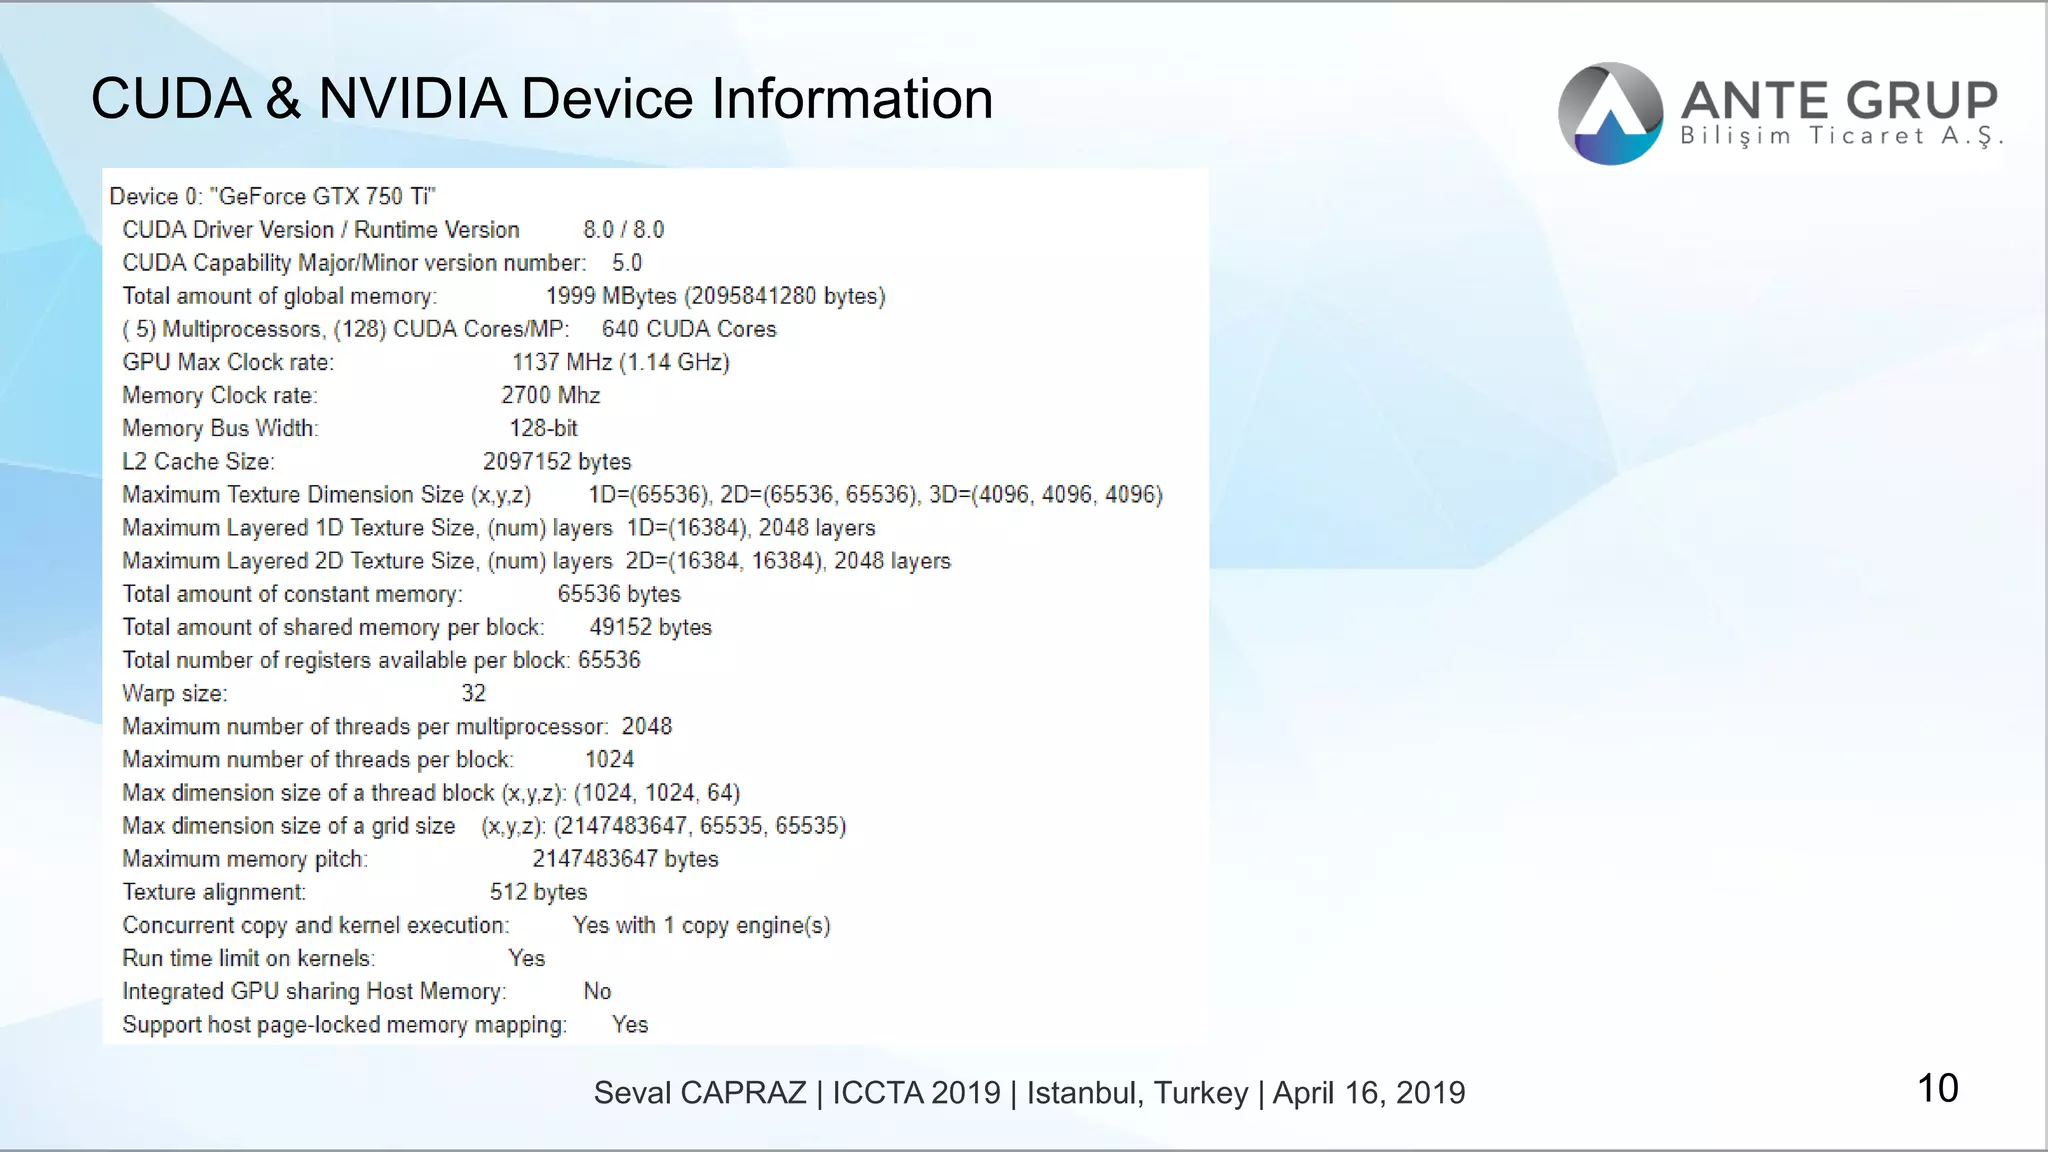Click the Seval CAPRAZ ICCTA 2019 footer text
The width and height of the screenshot is (2048, 1152).
pyautogui.click(x=1029, y=1093)
